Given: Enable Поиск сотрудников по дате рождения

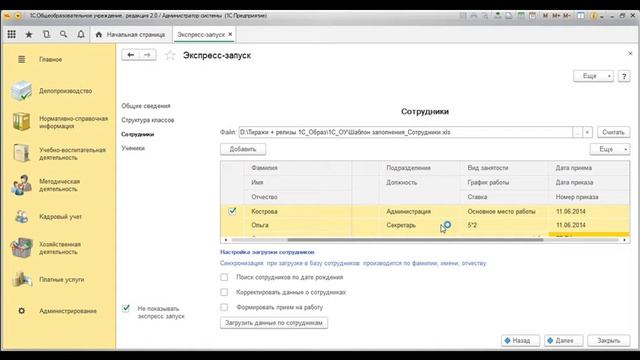Looking at the screenshot, I should [224, 277].
